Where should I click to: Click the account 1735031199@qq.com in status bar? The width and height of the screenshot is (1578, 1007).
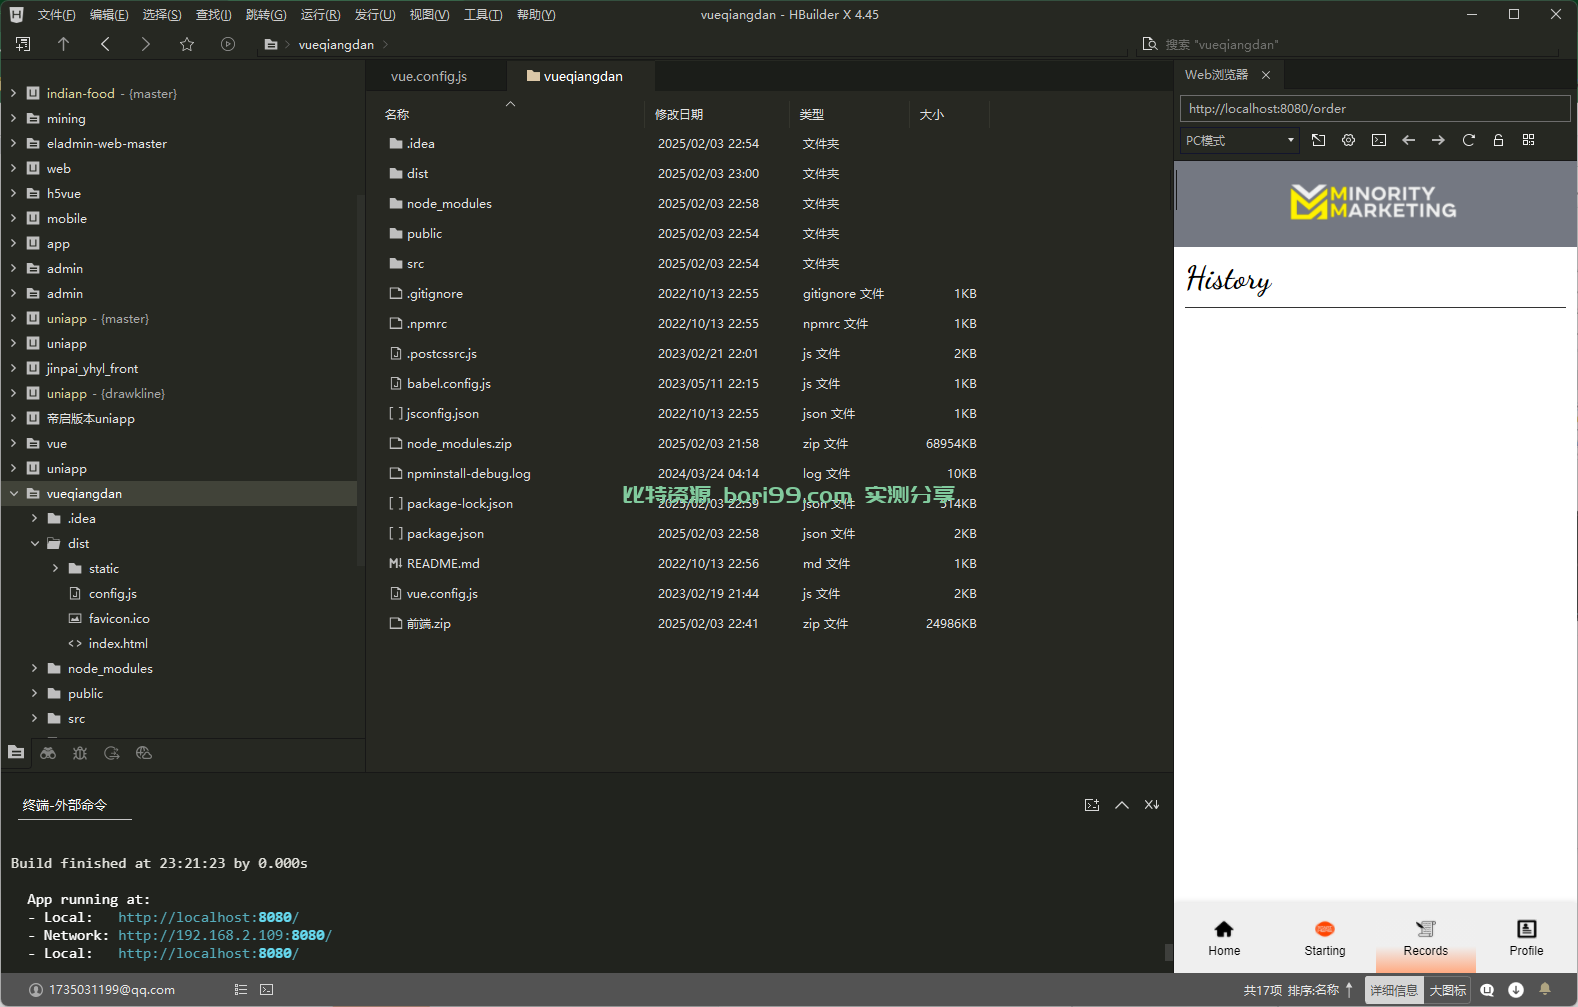coord(102,990)
